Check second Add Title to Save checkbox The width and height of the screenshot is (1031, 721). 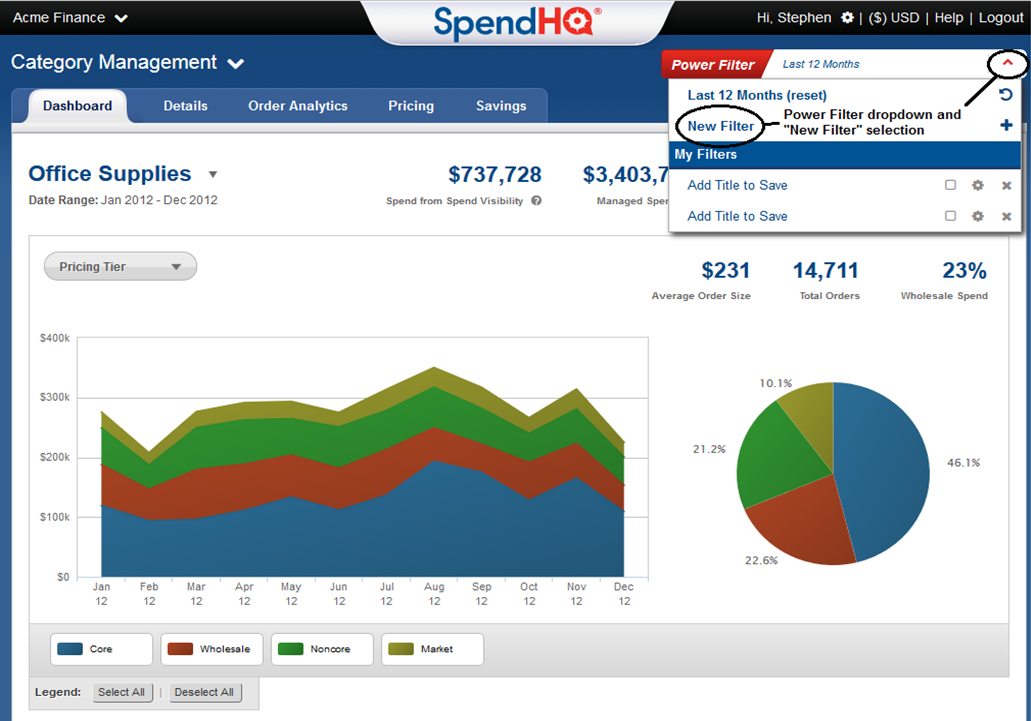(x=950, y=216)
